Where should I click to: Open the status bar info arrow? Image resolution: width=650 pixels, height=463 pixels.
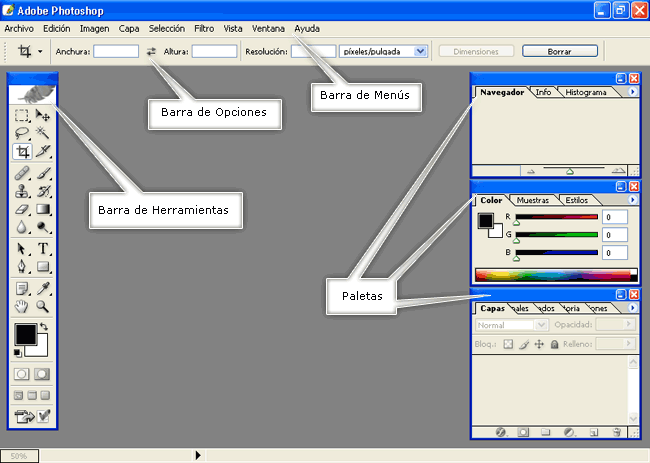[x=198, y=455]
